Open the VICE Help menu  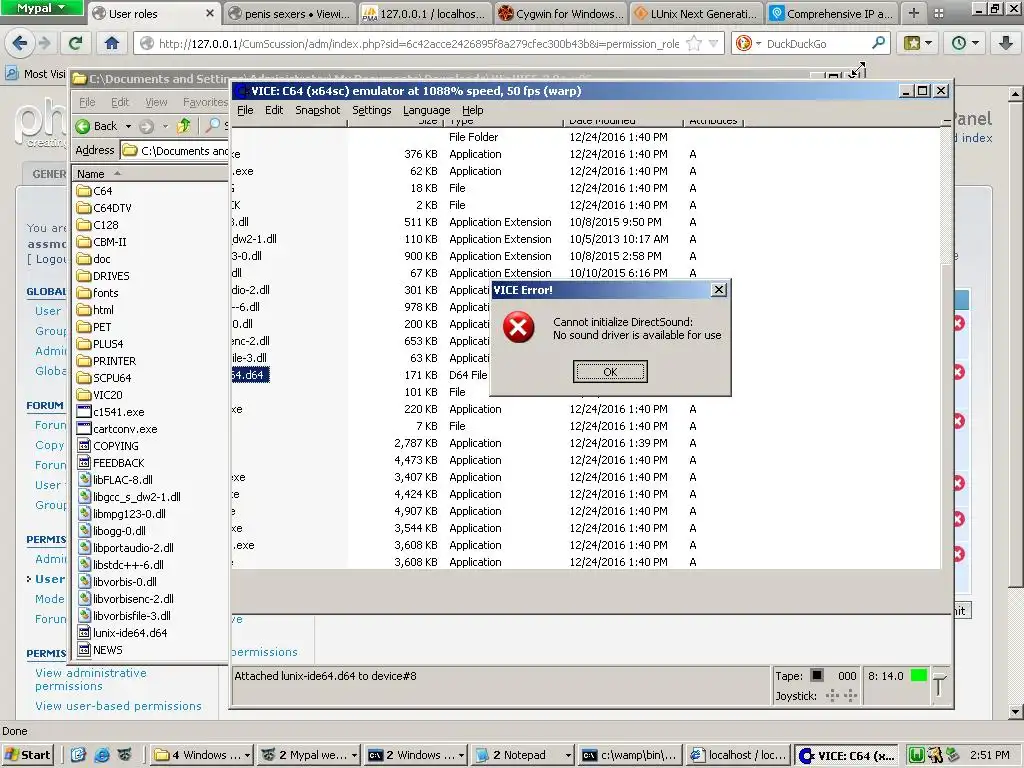coord(472,110)
